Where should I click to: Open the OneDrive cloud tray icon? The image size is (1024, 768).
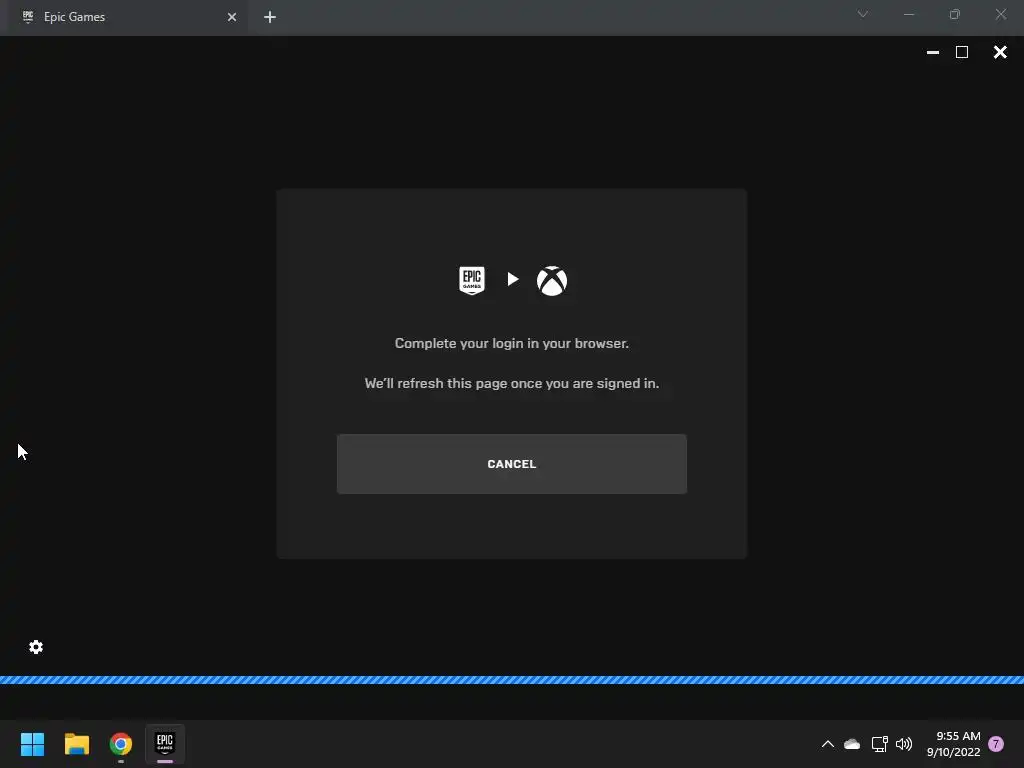click(852, 744)
